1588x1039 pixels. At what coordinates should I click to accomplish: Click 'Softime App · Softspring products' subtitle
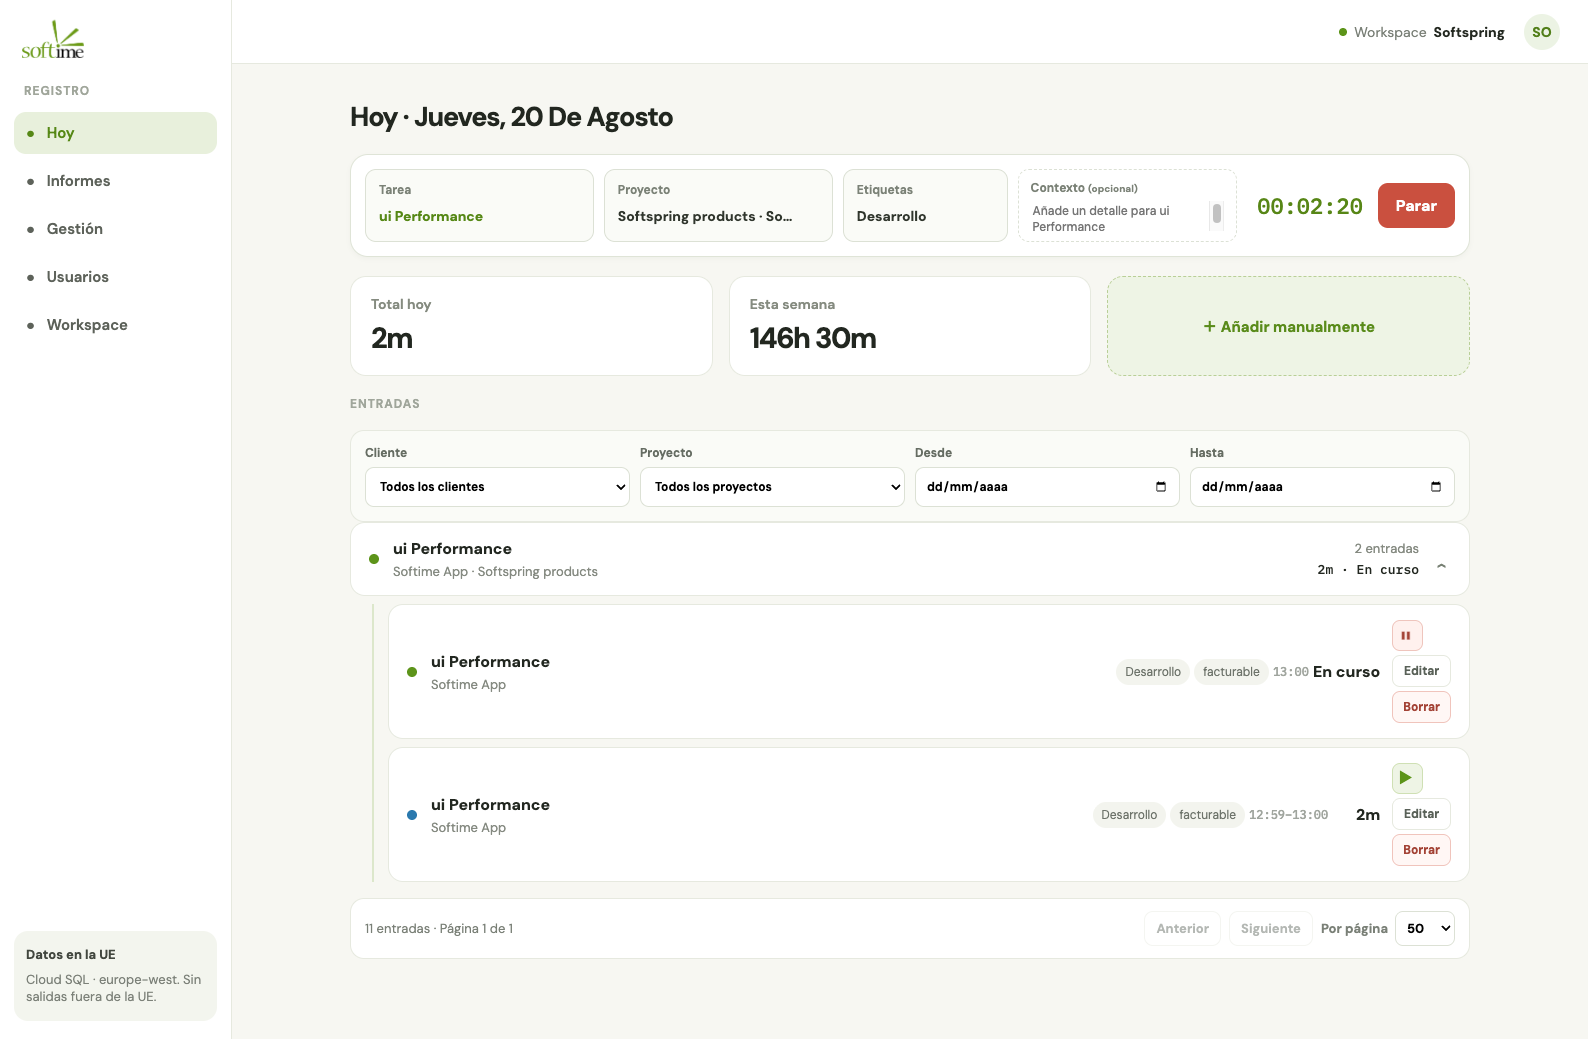495,572
